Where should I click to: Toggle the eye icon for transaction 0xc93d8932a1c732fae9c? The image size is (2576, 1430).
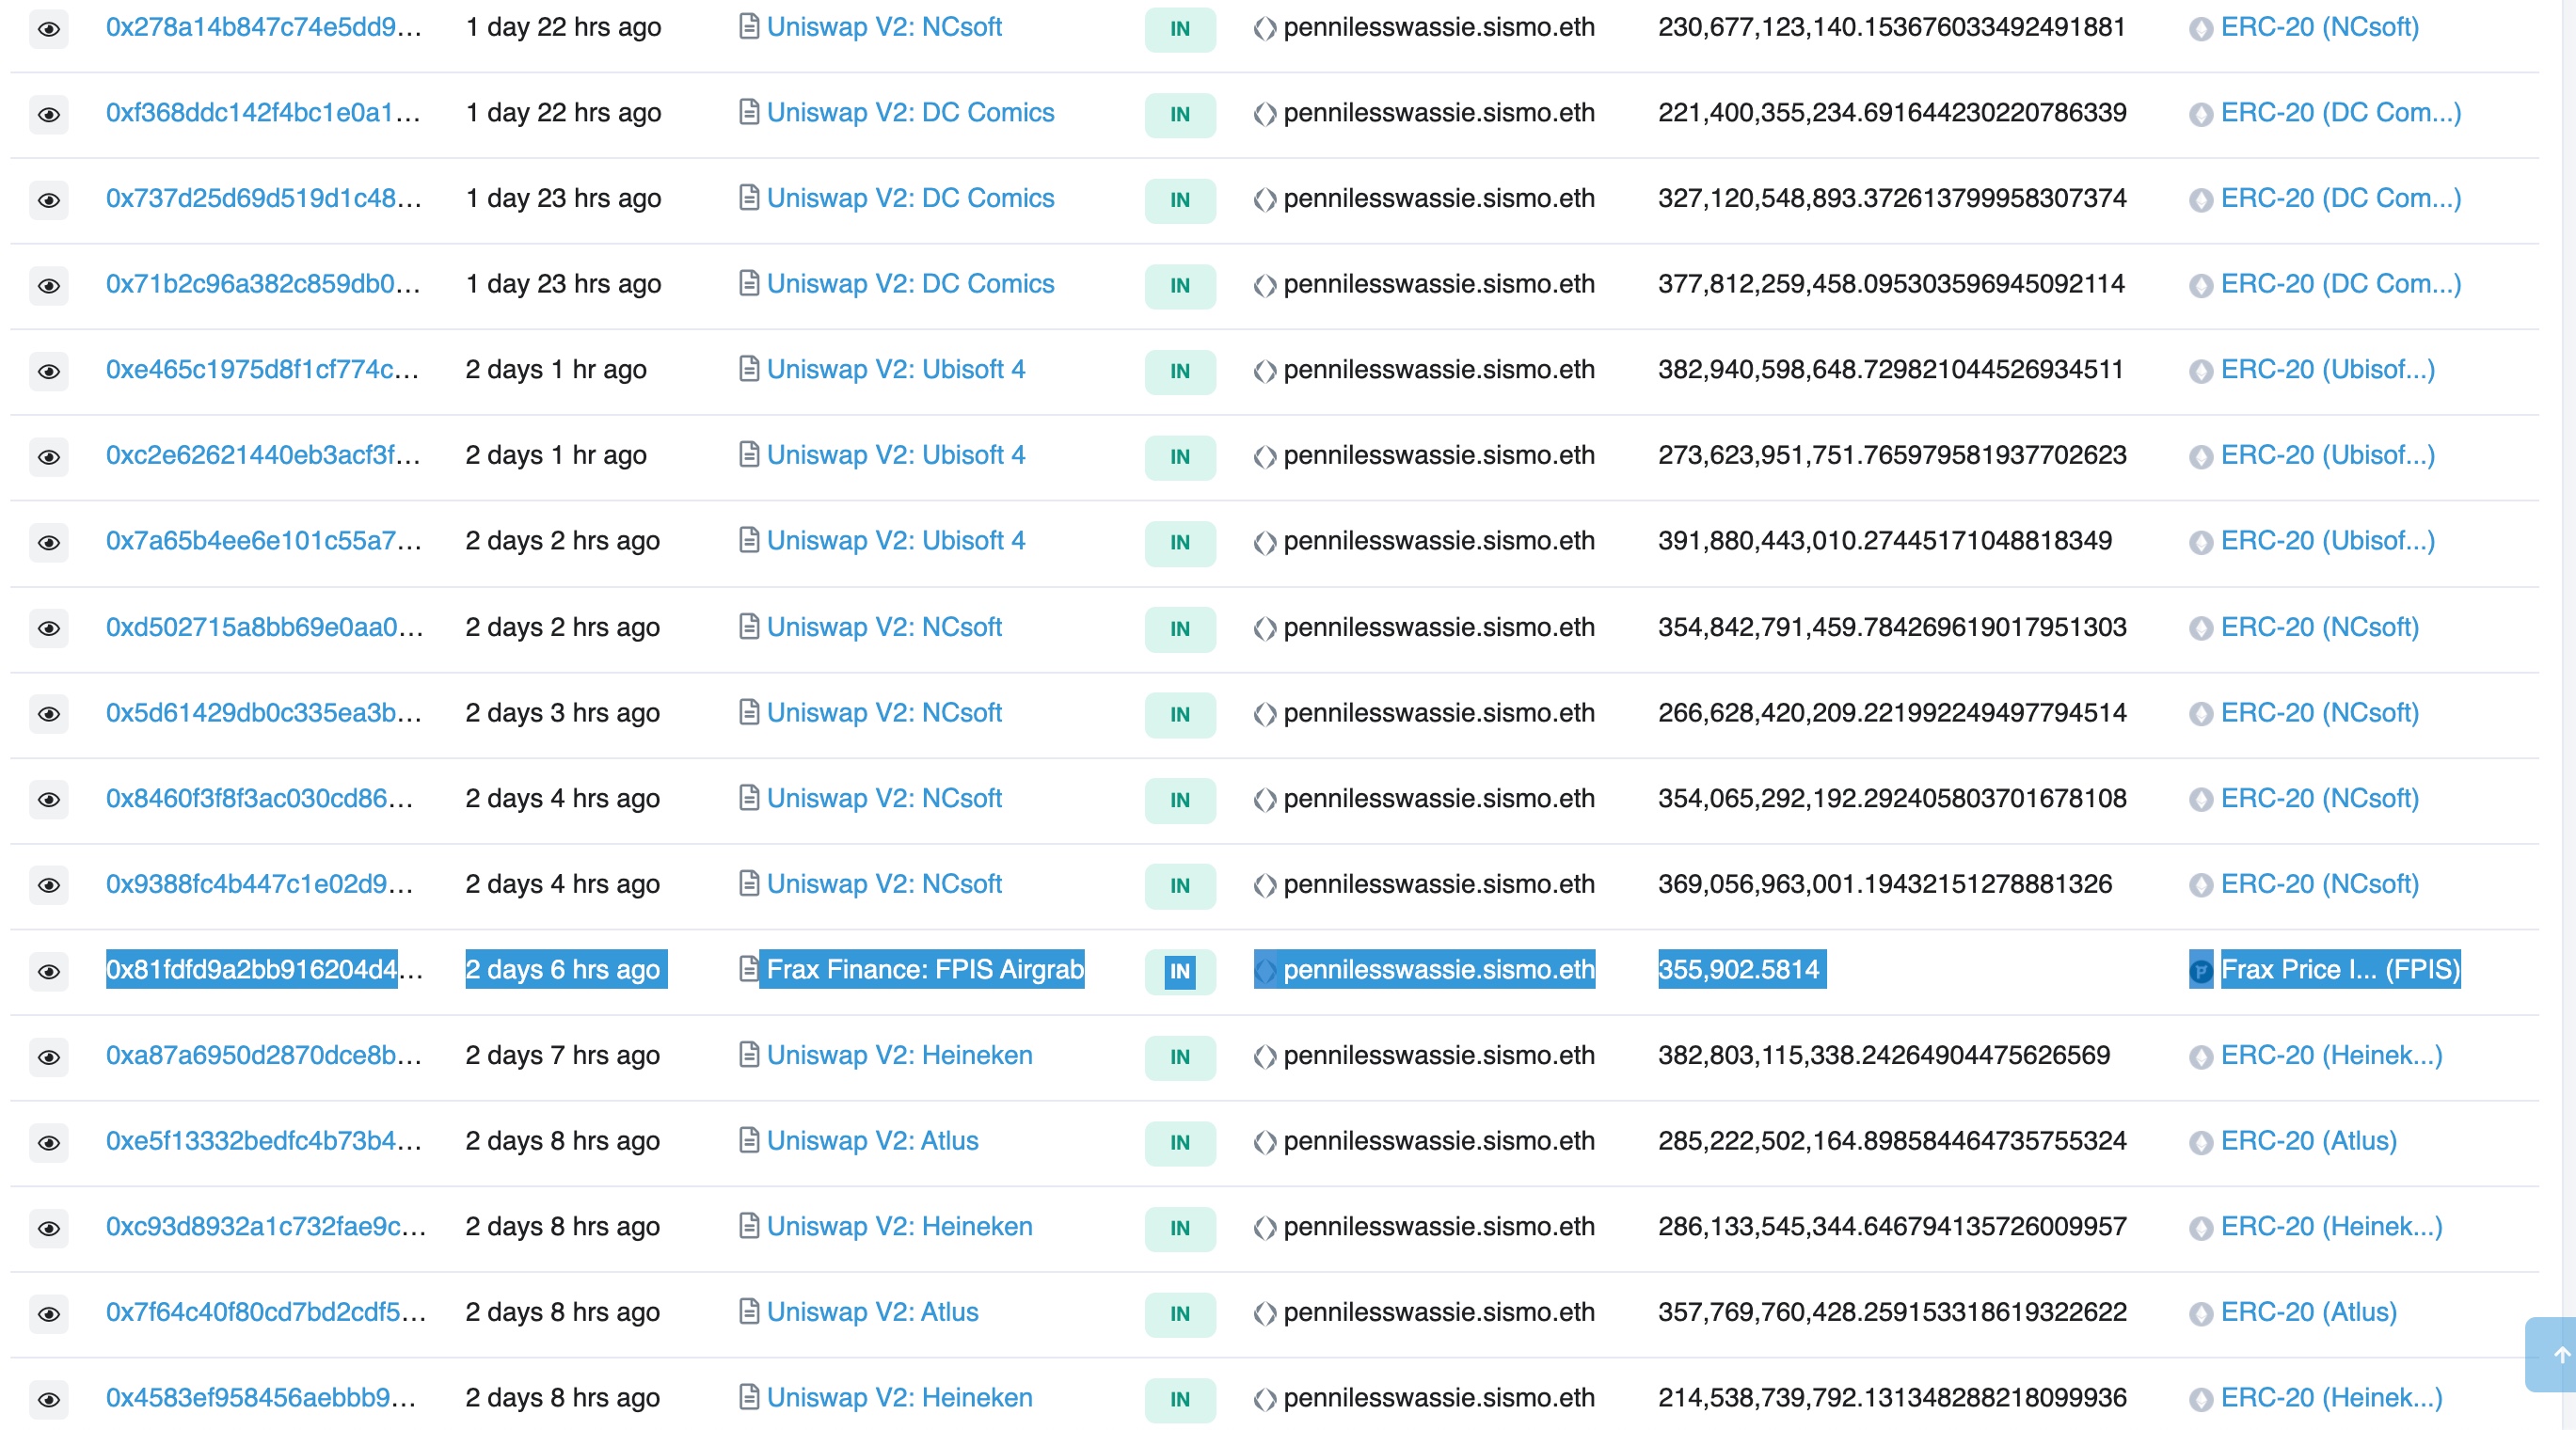coord(48,1229)
